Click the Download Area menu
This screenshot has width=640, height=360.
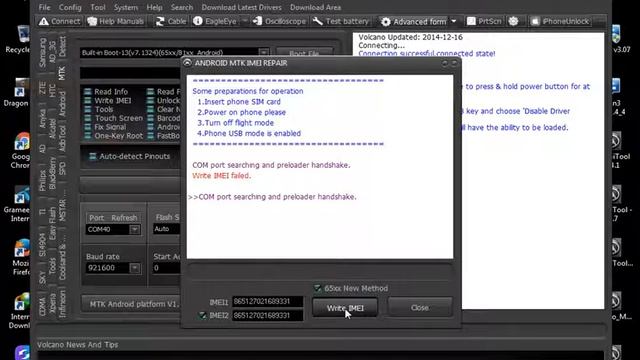tap(315, 7)
